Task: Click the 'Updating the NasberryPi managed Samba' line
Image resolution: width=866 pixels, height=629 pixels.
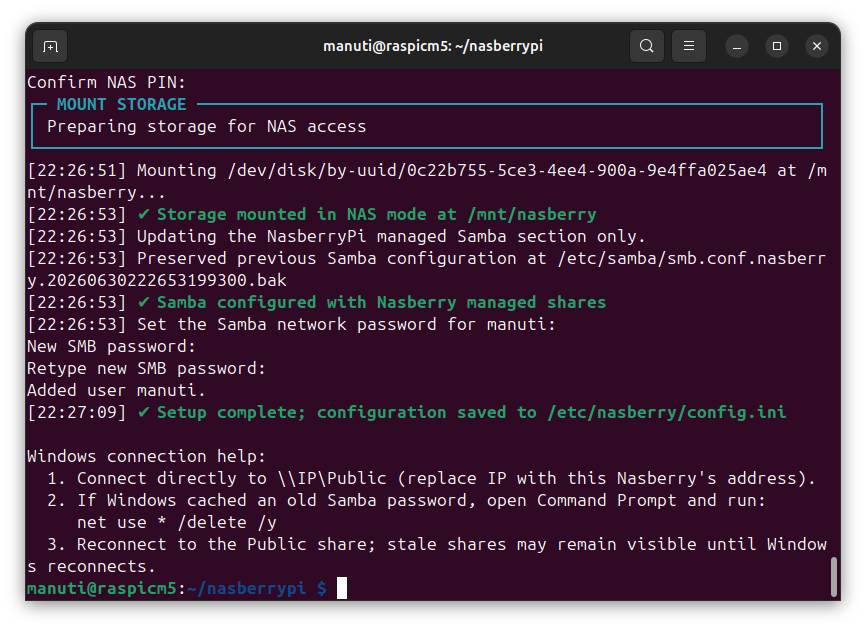Action: [336, 236]
